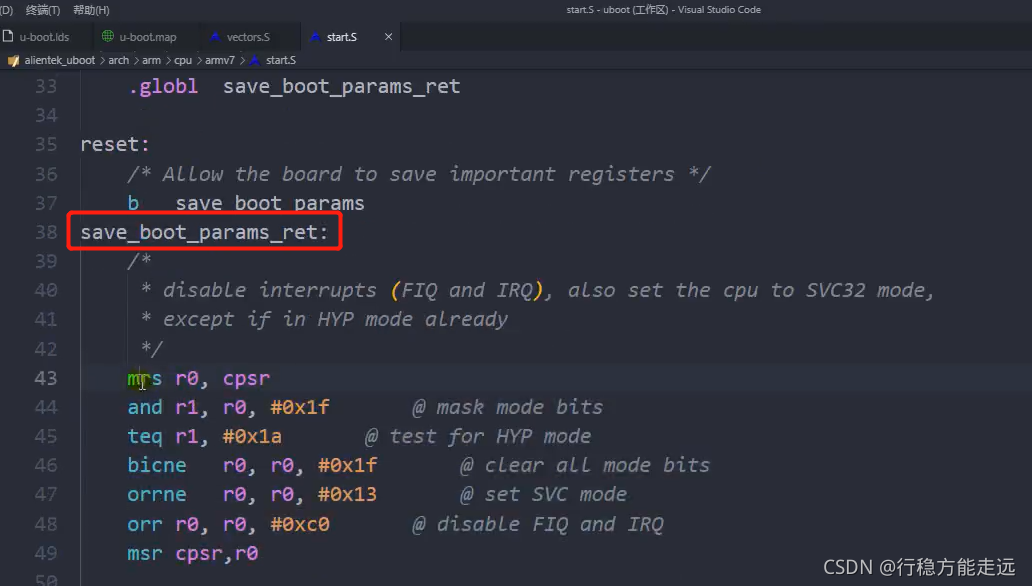Click alientek_uboot breadcrumb folder icon

click(x=13, y=61)
